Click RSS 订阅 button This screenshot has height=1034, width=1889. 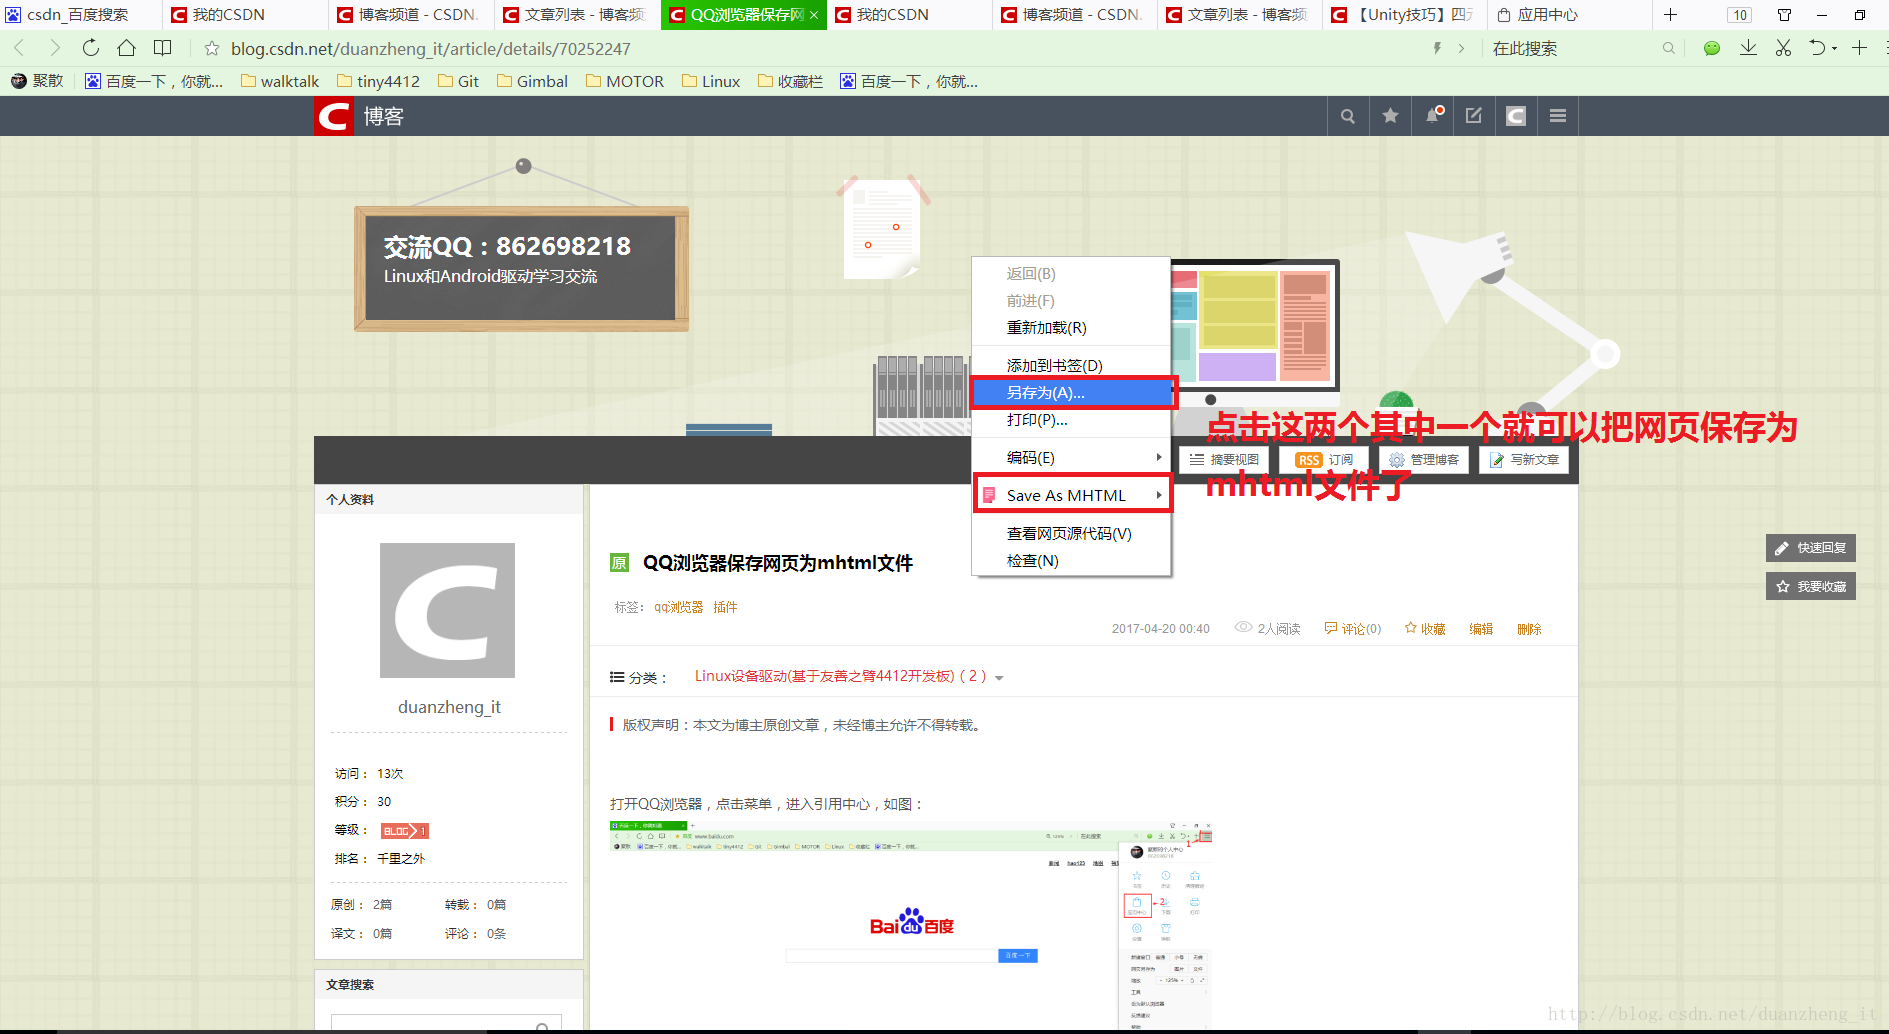point(1324,460)
